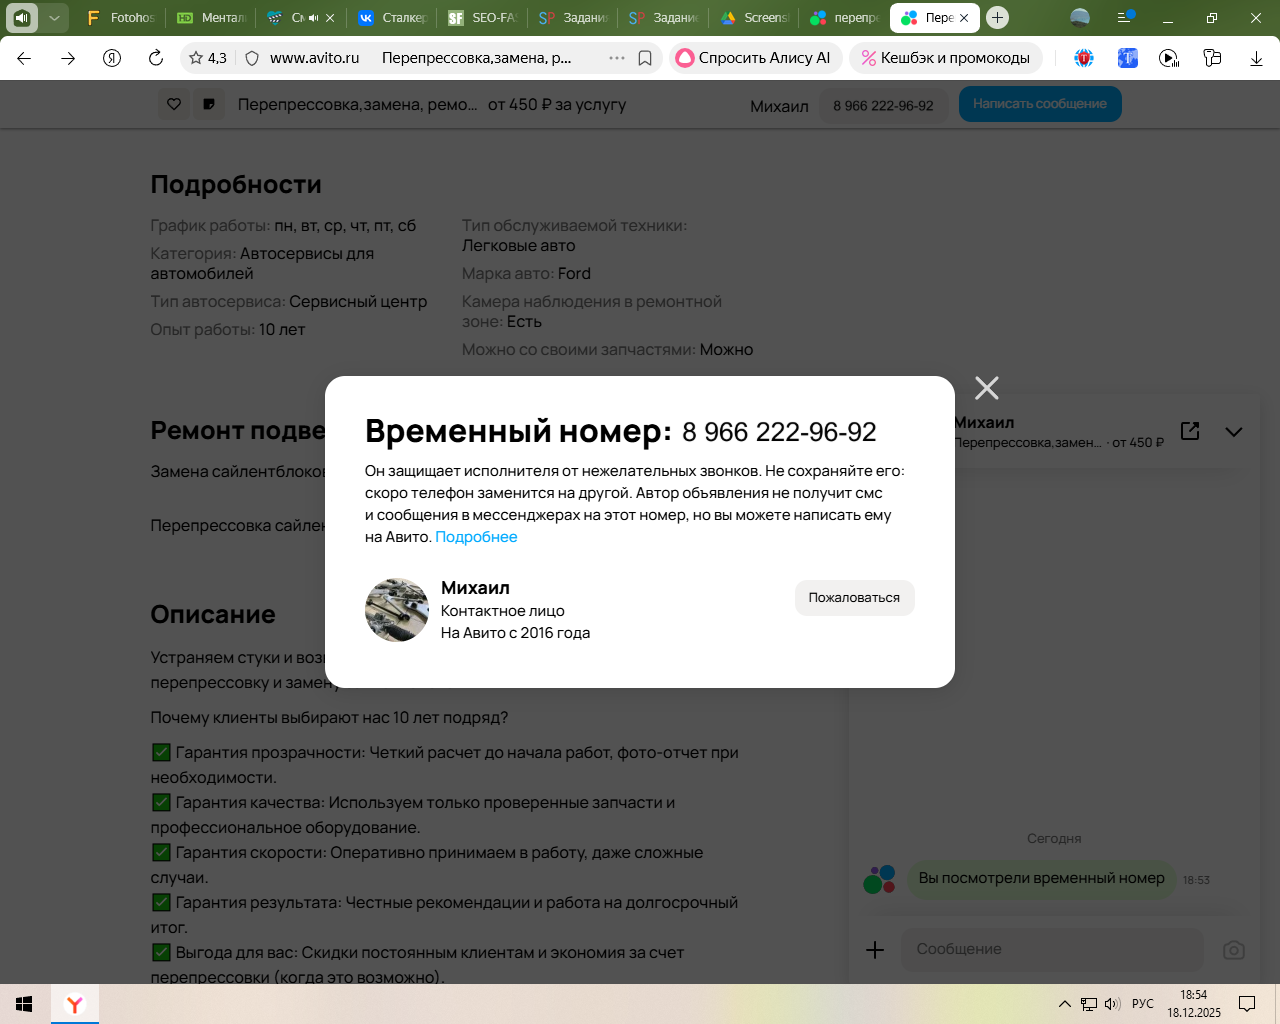Viewport: 1280px width, 1024px height.
Task: Click the plus attachment icon in chat
Action: pos(875,950)
